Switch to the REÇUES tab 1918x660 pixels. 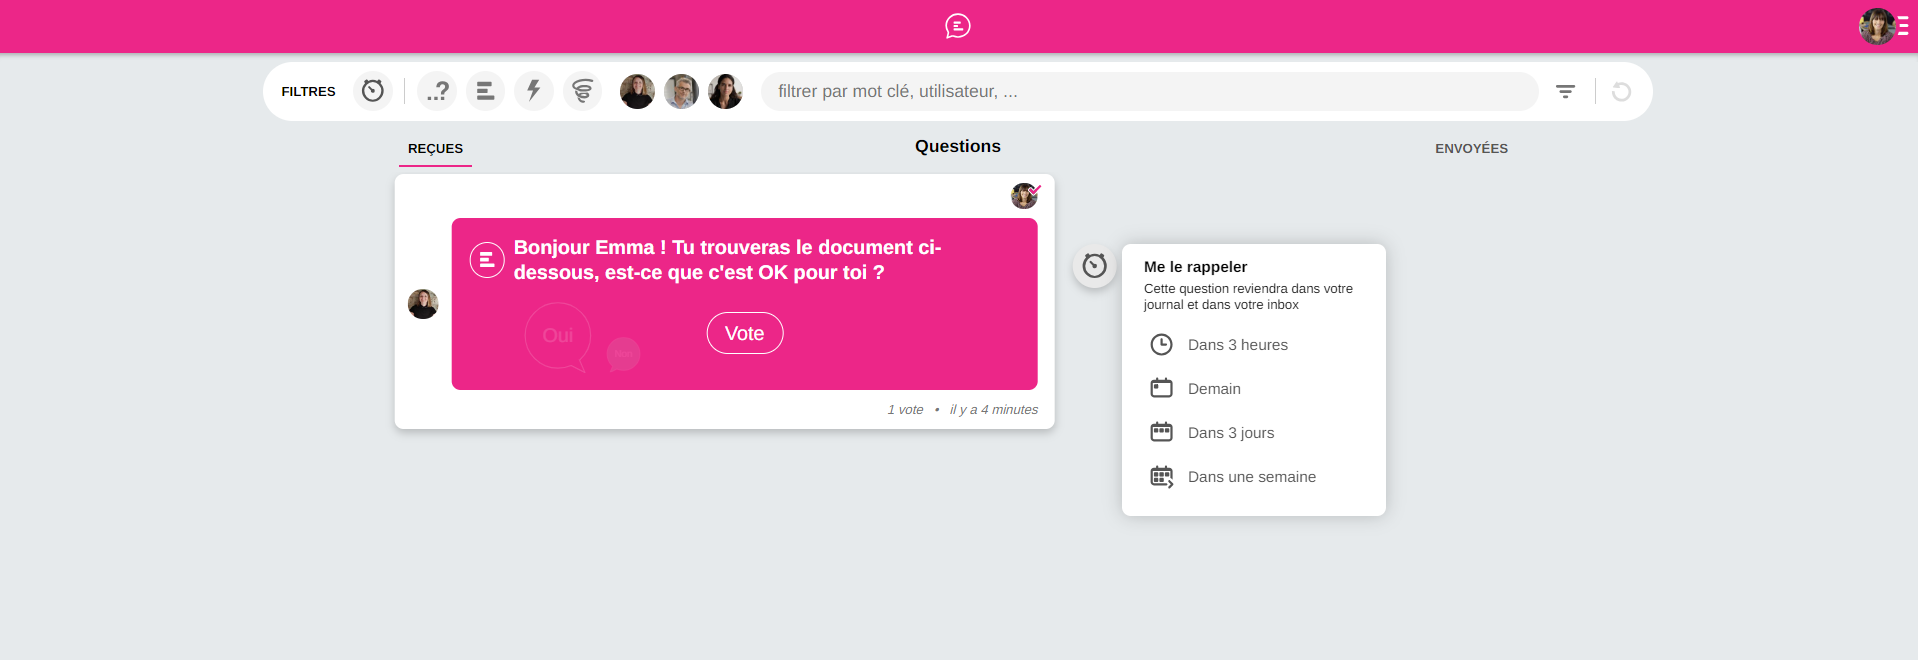coord(435,148)
